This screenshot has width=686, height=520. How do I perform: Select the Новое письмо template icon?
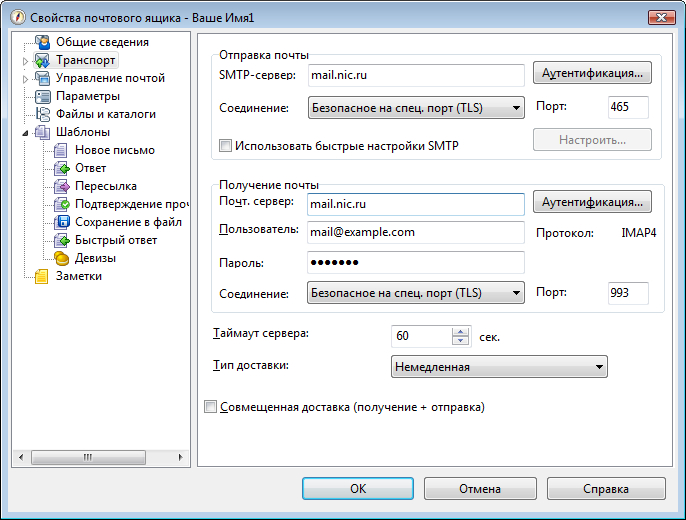60,150
